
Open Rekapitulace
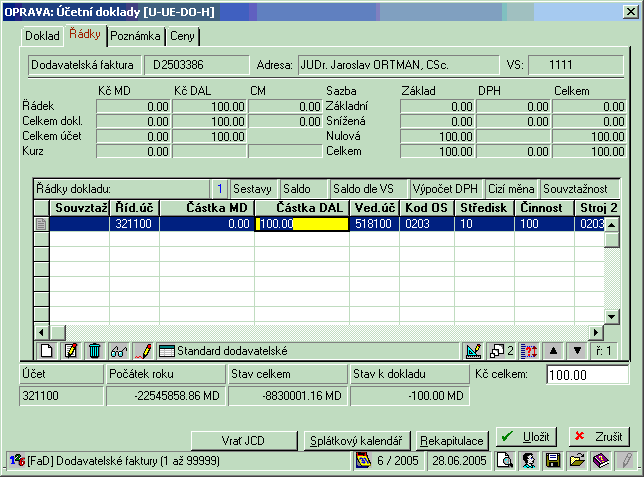coord(452,441)
